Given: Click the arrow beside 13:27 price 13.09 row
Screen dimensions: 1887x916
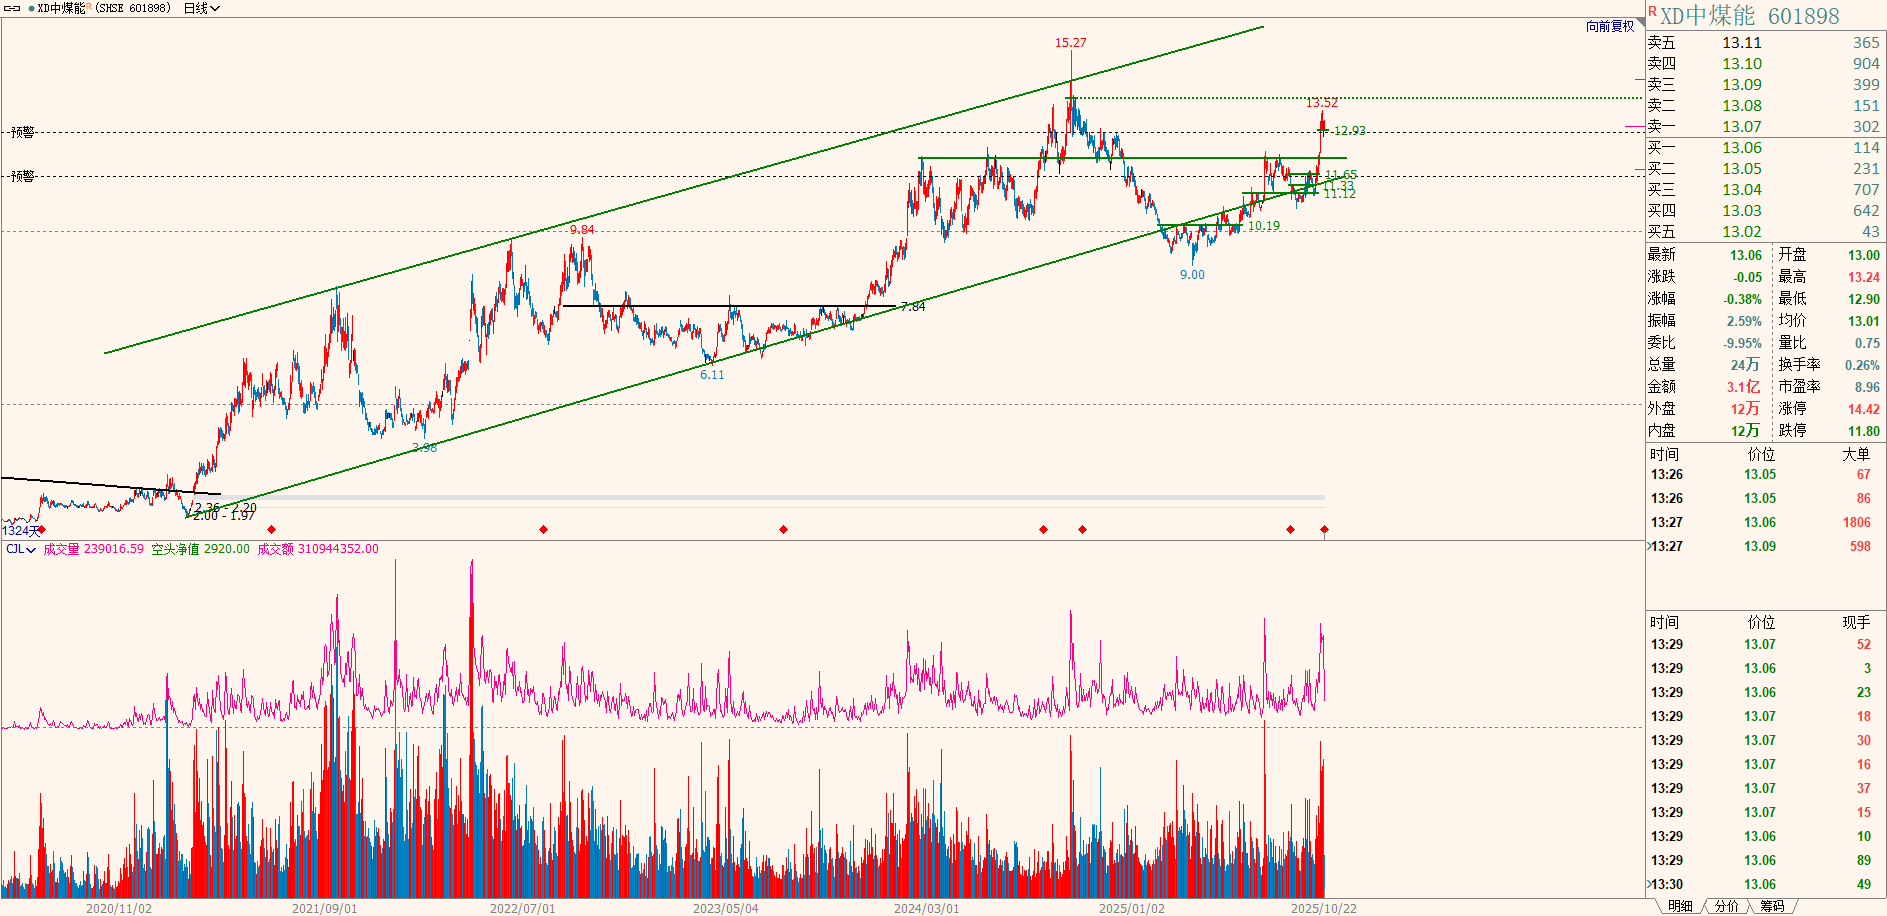Looking at the screenshot, I should click(x=1649, y=546).
